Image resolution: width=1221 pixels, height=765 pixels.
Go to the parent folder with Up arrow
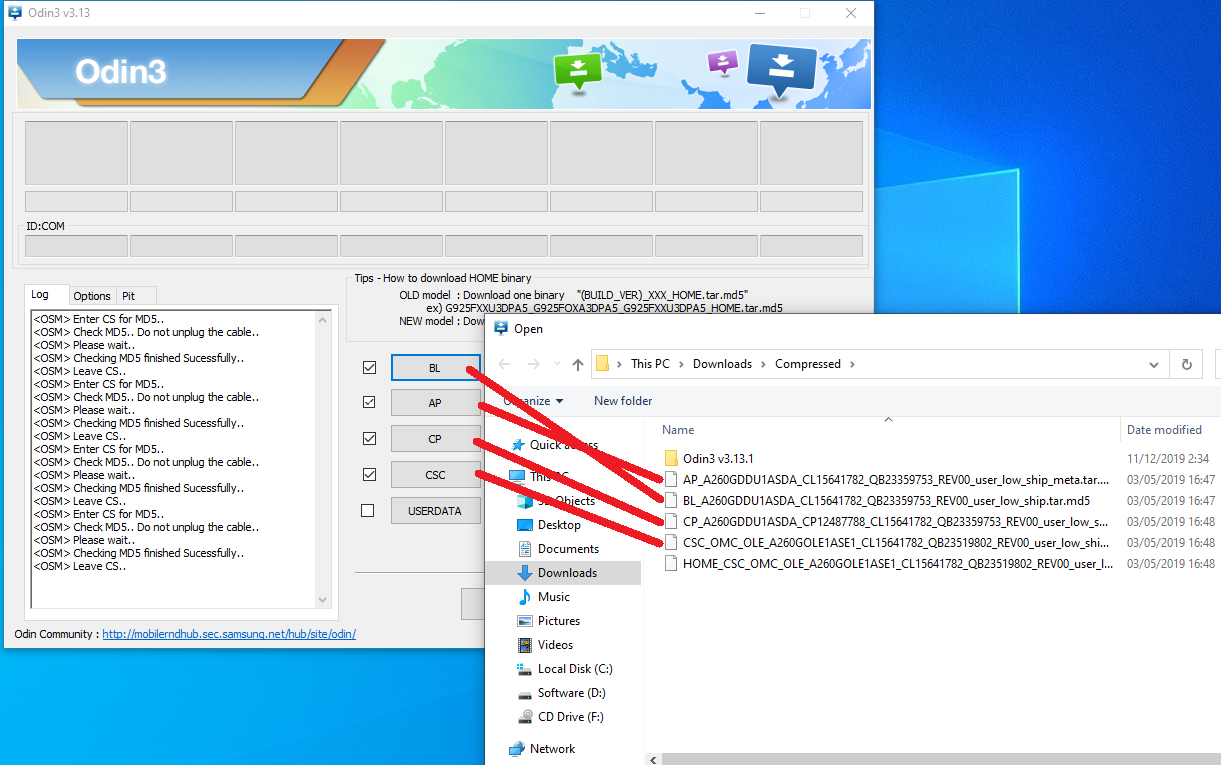tap(578, 364)
